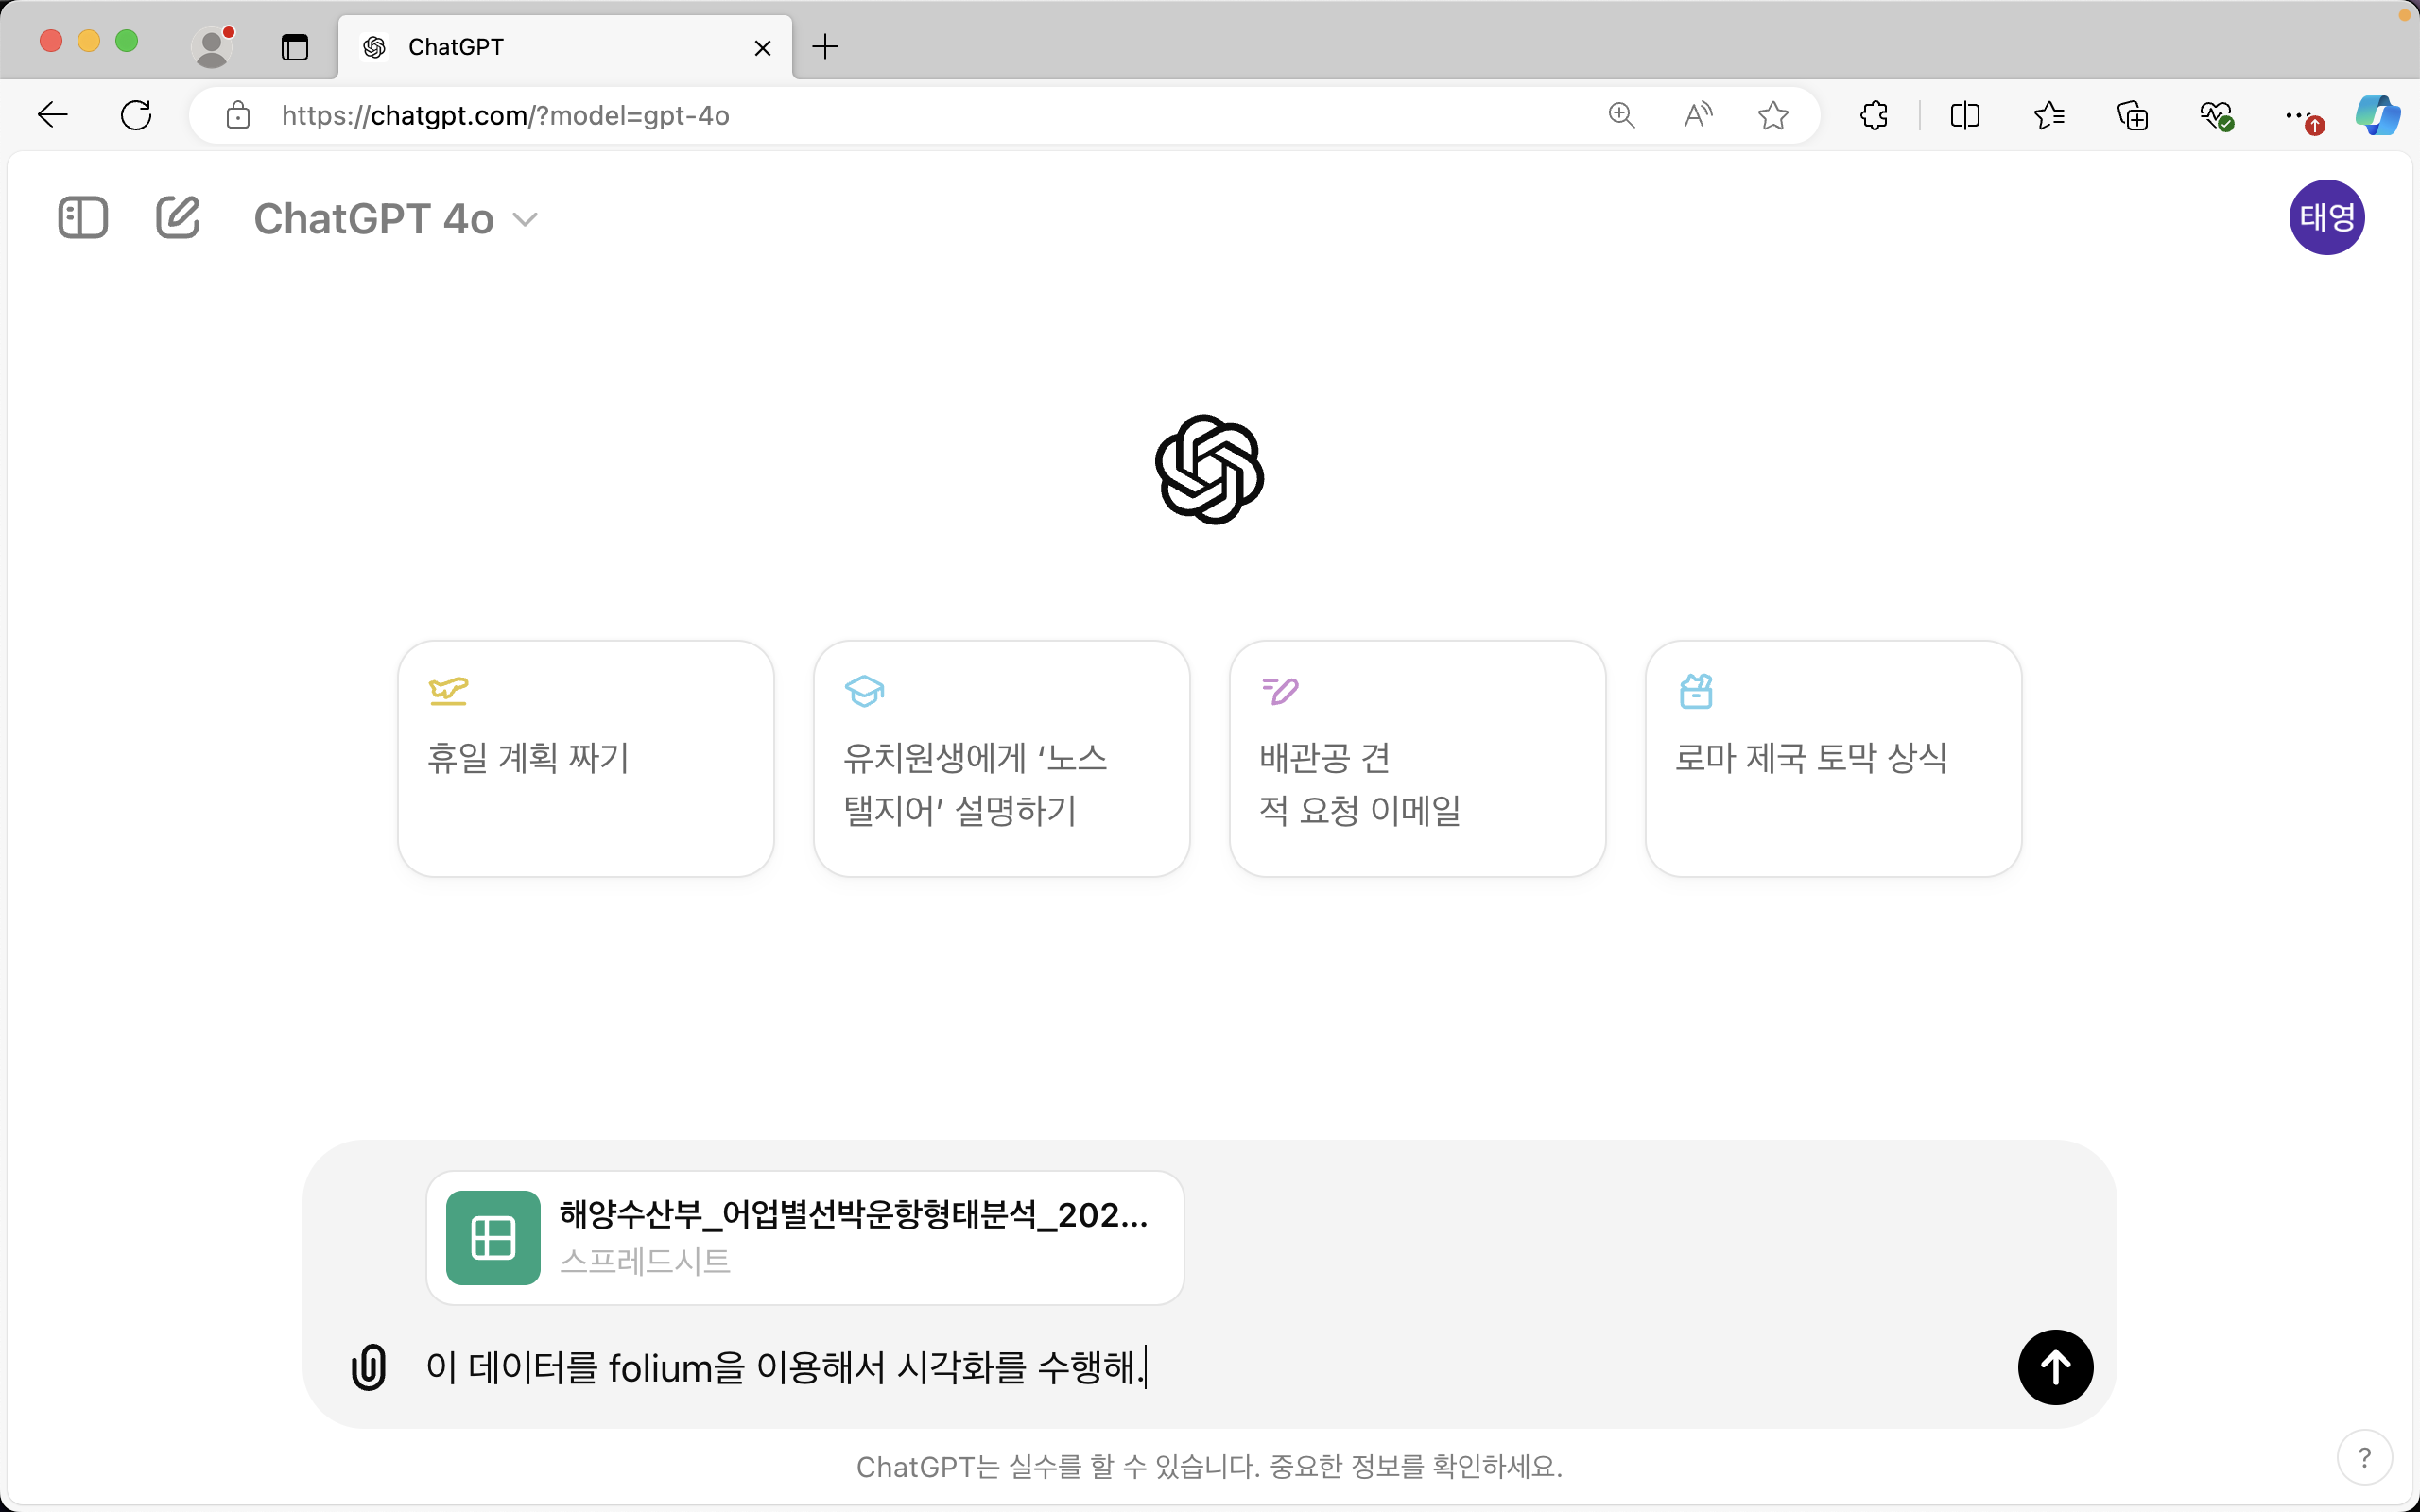This screenshot has width=2420, height=1512.
Task: Add this page to favorites star
Action: pos(1773,116)
